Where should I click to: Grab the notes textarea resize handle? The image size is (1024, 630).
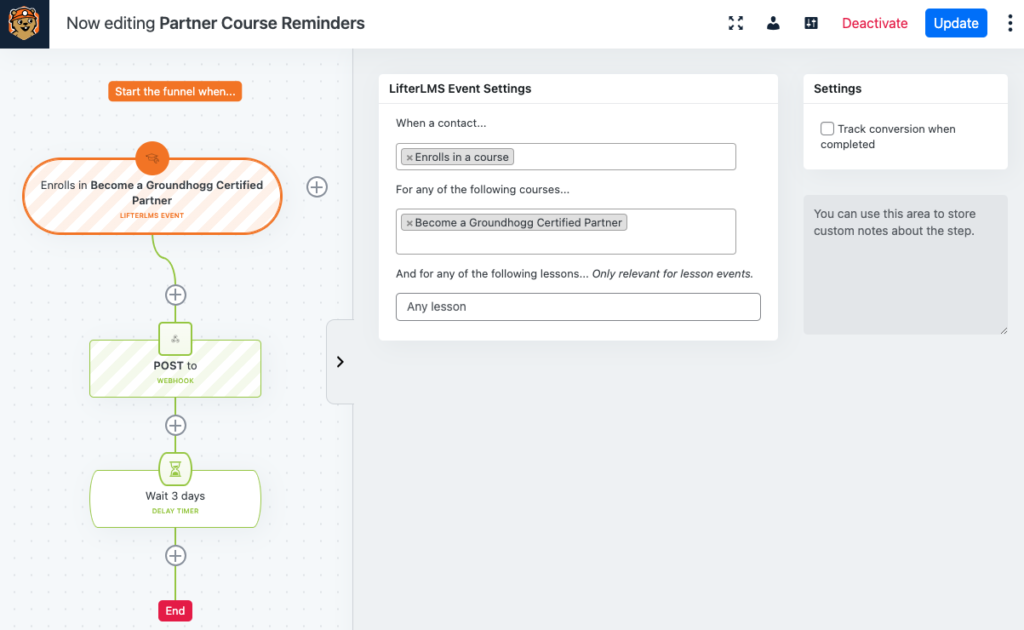point(1003,330)
